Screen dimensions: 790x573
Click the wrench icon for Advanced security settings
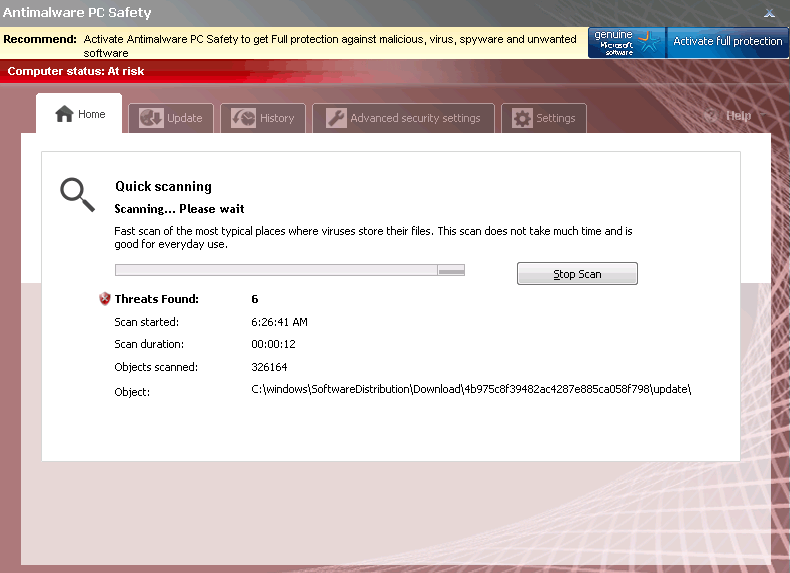tap(336, 118)
